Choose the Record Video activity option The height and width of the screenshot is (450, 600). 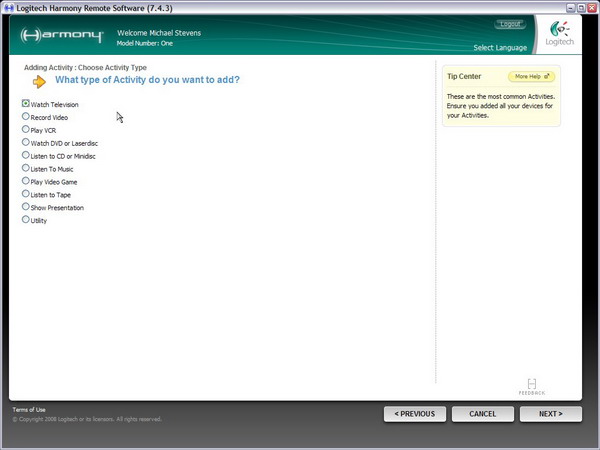[26, 116]
